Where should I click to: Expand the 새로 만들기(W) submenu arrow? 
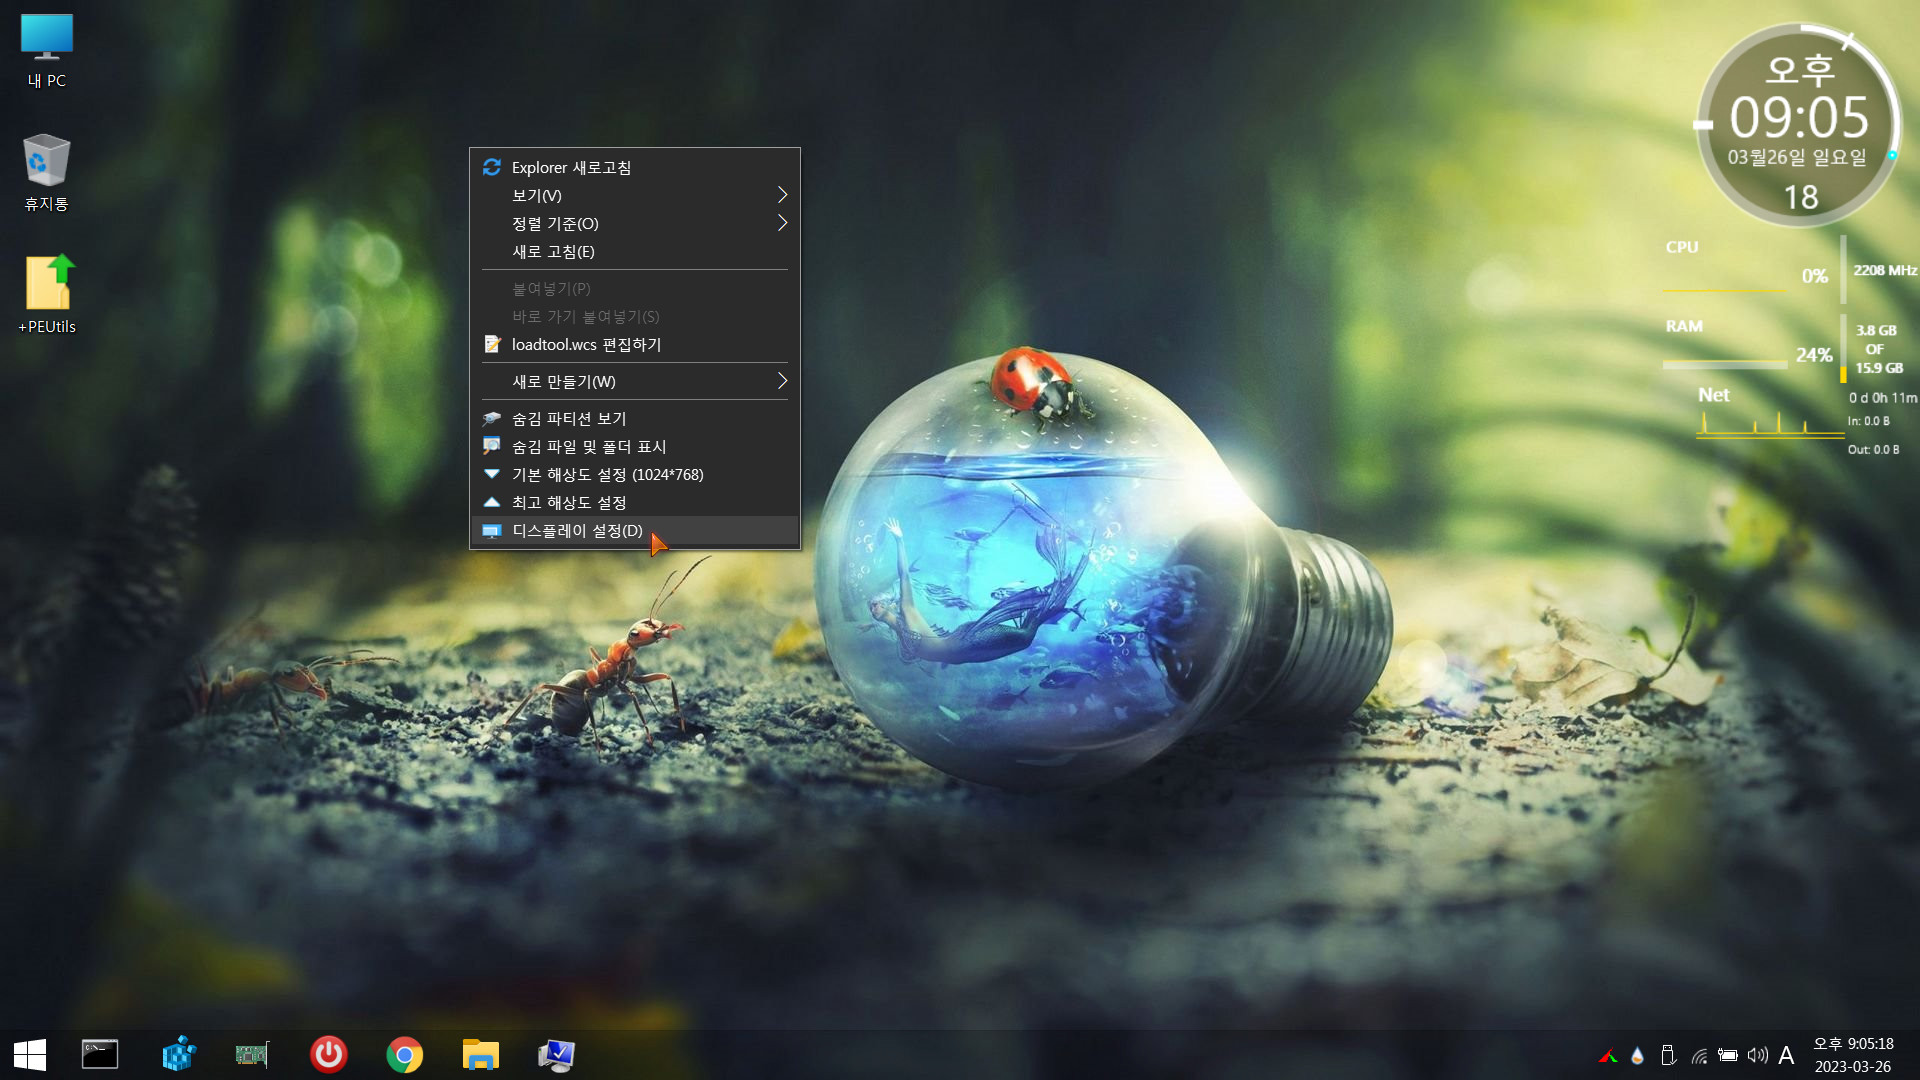coord(782,381)
